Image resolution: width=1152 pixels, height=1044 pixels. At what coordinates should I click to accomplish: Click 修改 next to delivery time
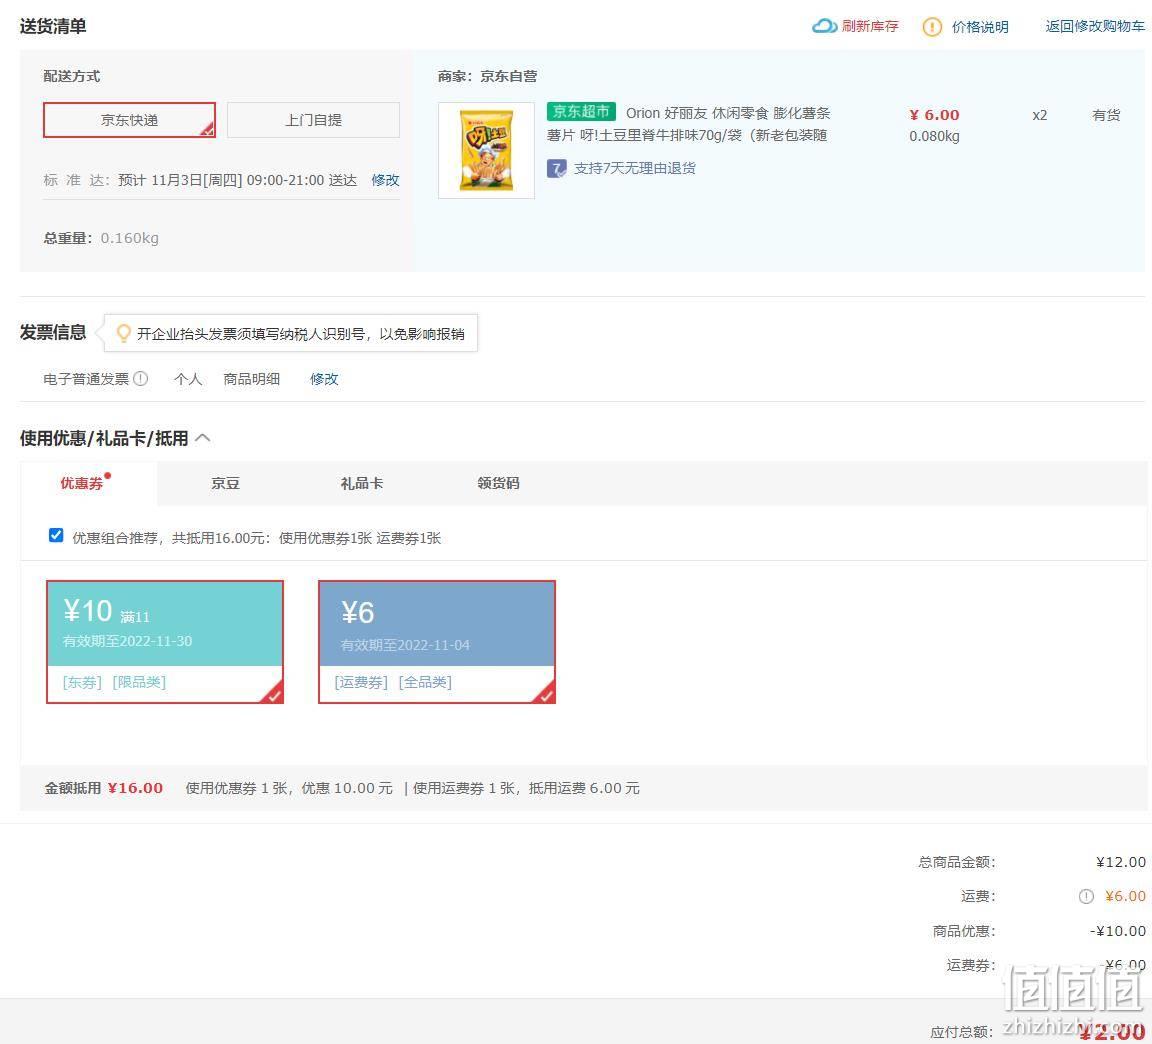click(385, 180)
